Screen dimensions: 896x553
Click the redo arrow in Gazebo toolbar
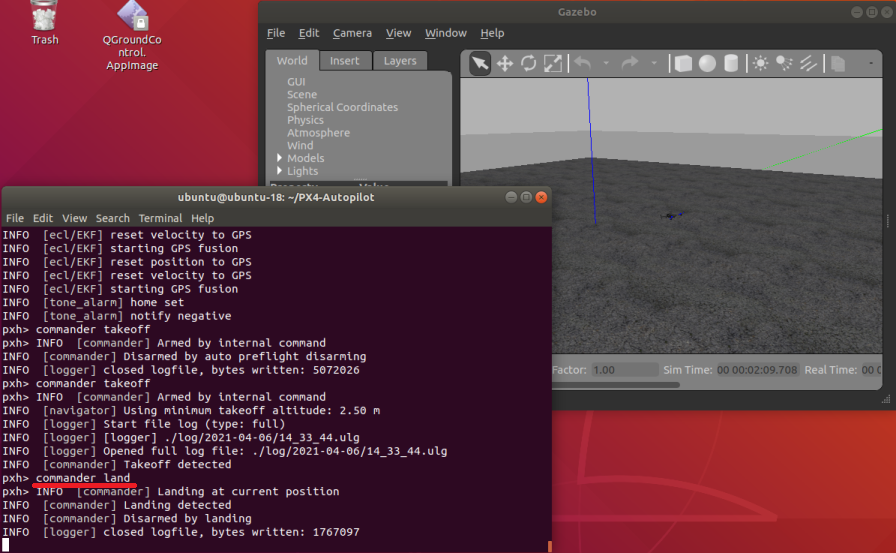coord(629,63)
